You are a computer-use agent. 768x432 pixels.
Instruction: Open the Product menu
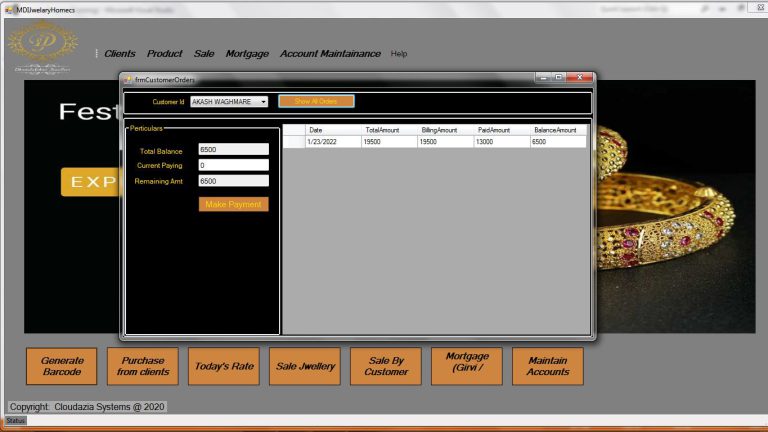165,54
